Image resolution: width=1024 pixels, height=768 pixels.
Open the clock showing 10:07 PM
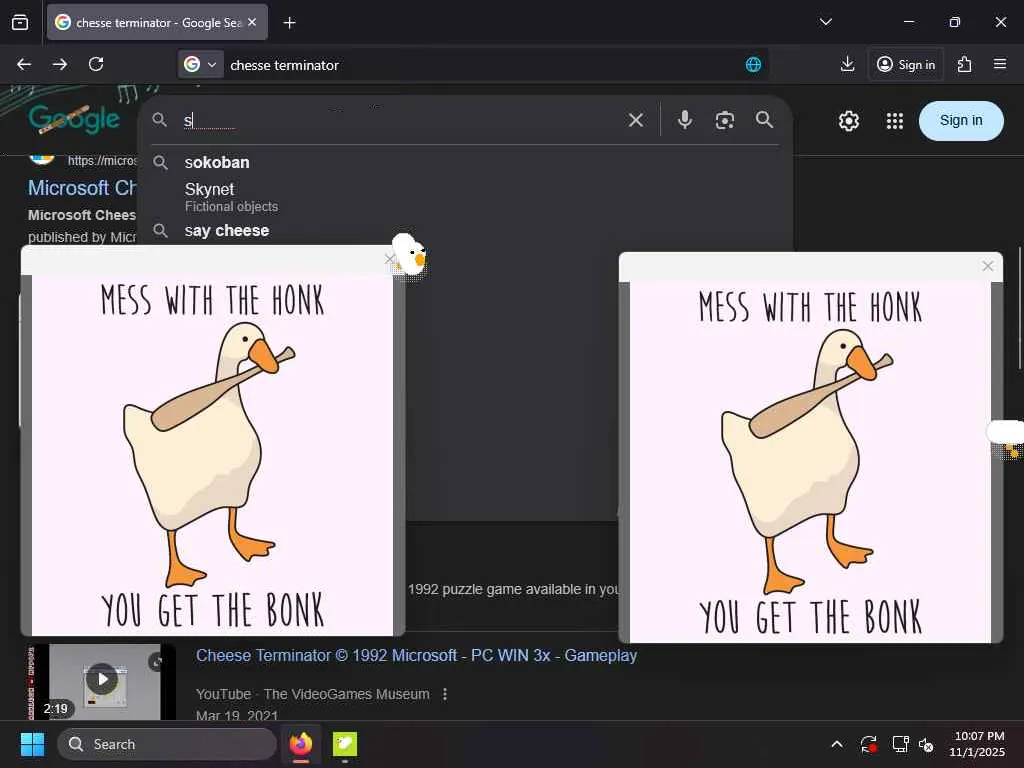[977, 744]
